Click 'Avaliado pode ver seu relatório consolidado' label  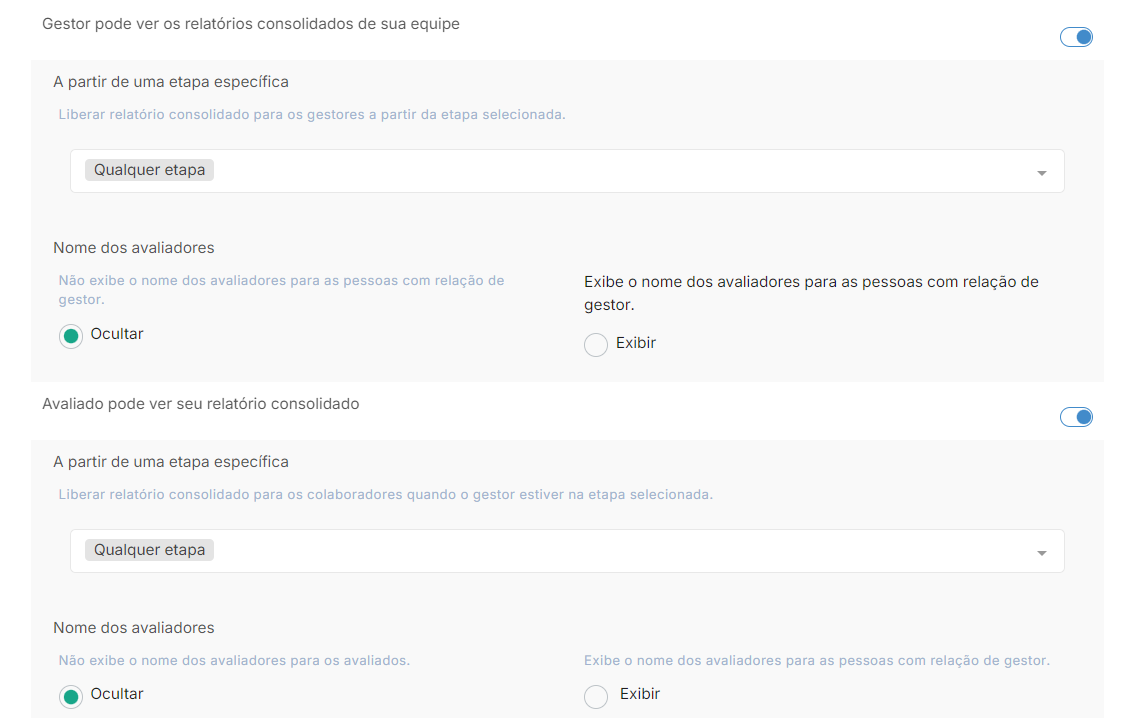coord(201,404)
